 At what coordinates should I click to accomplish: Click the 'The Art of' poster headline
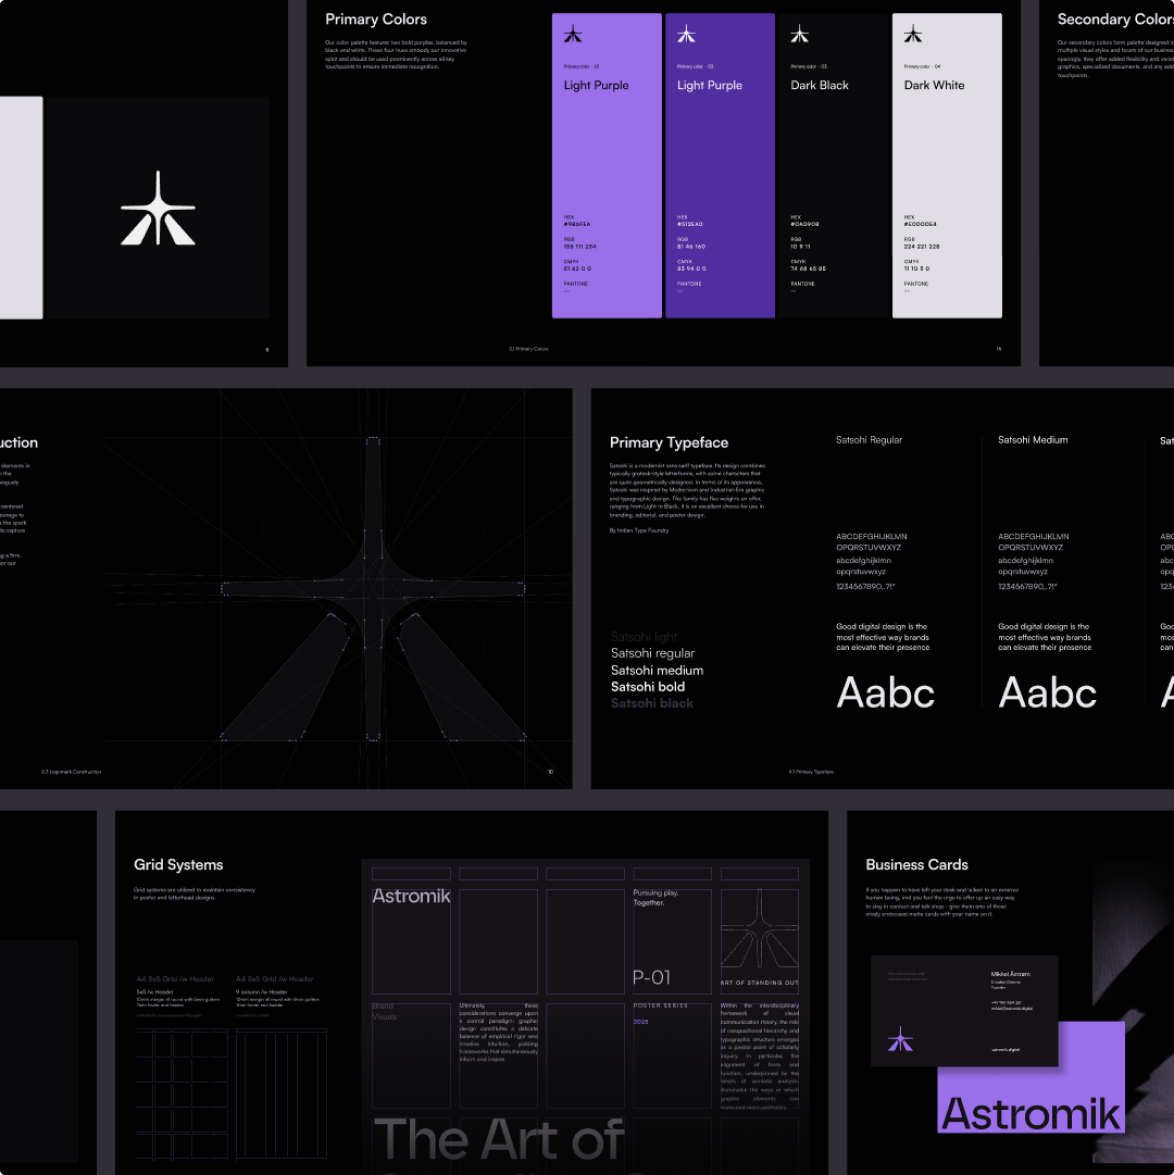click(x=500, y=1140)
